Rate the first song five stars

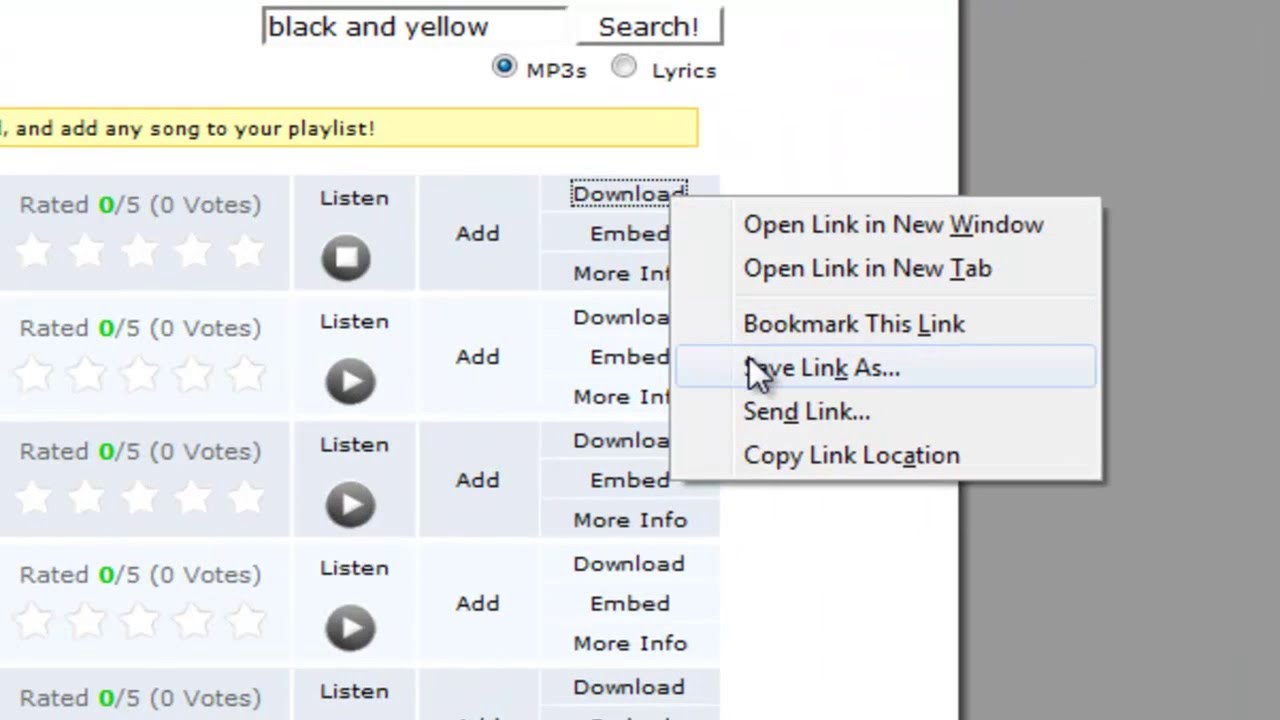(245, 251)
